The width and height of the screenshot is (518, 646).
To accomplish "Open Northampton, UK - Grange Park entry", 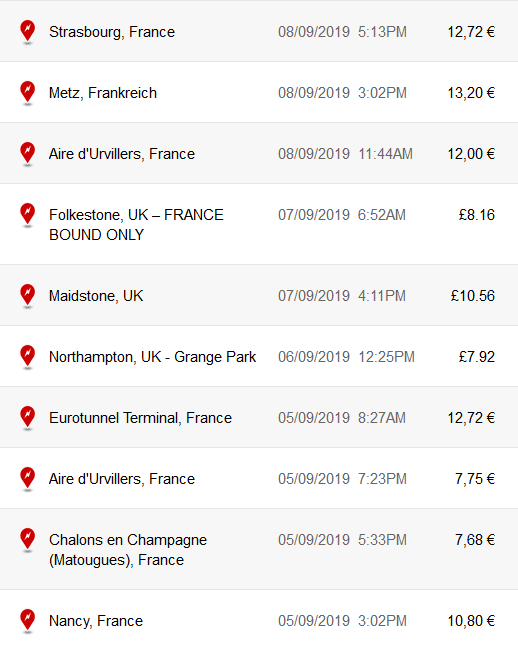I will coord(259,356).
